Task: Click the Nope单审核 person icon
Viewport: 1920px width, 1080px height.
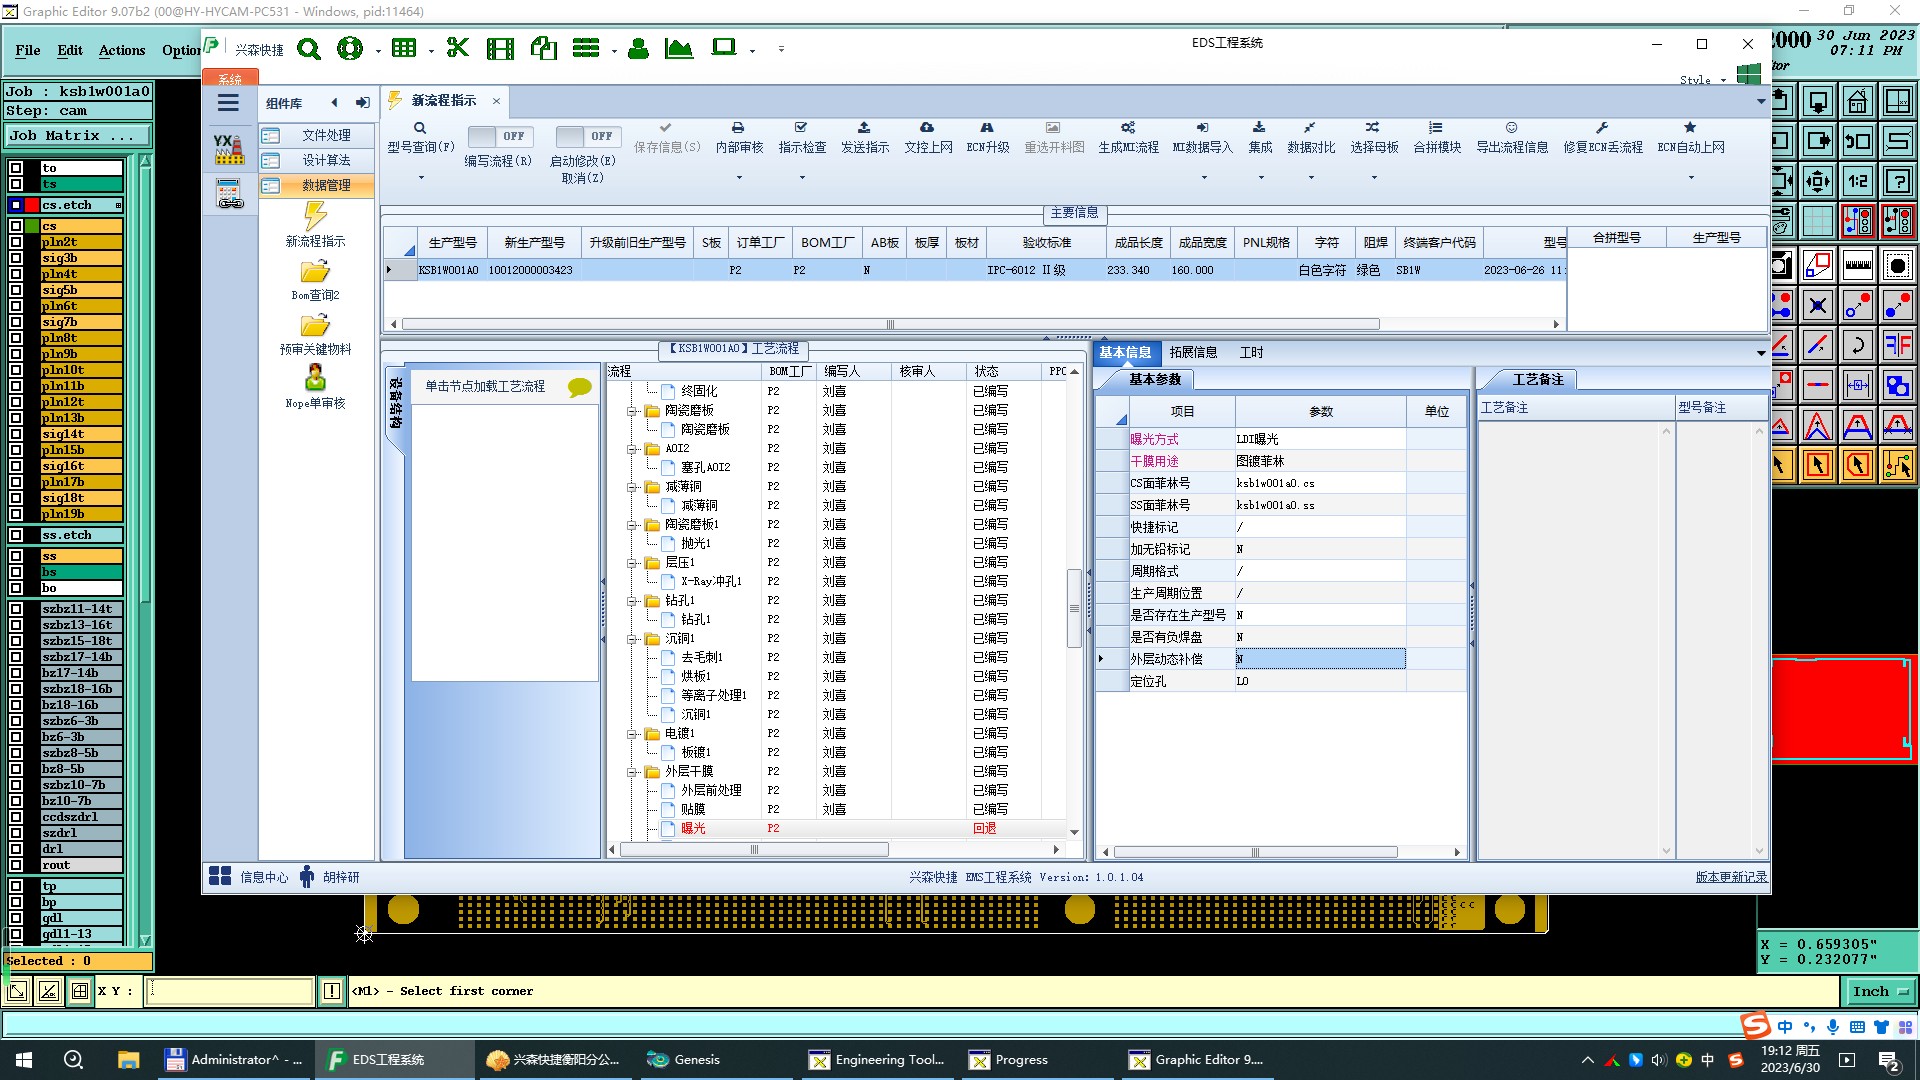Action: 315,378
